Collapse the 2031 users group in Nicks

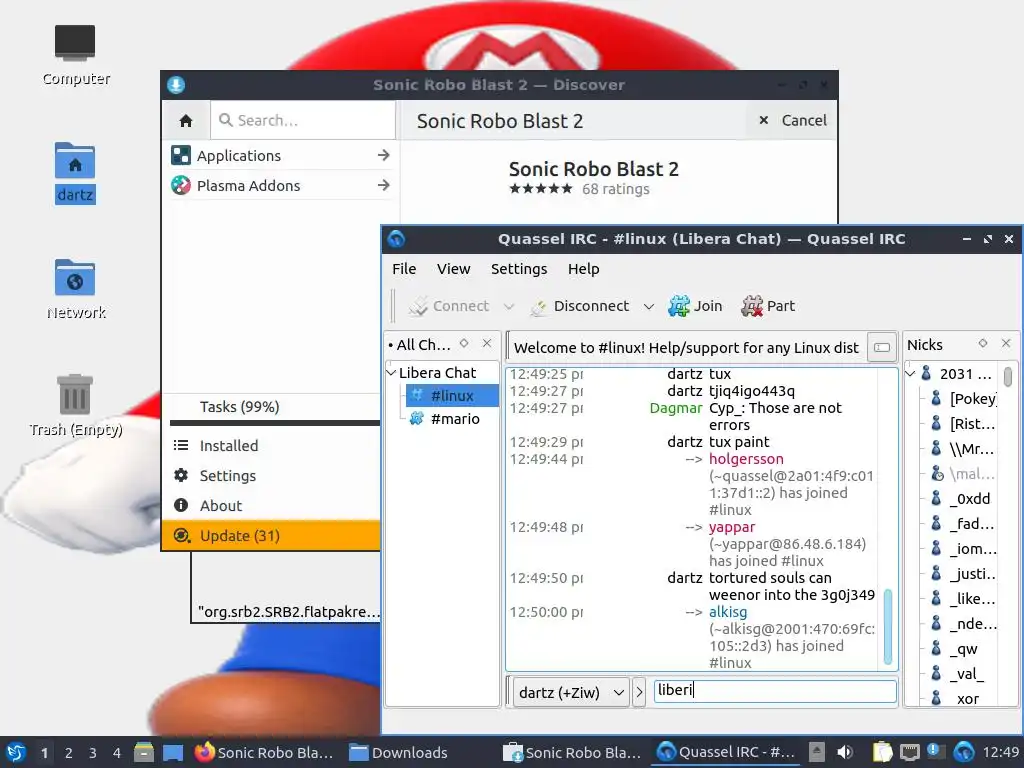tap(910, 374)
